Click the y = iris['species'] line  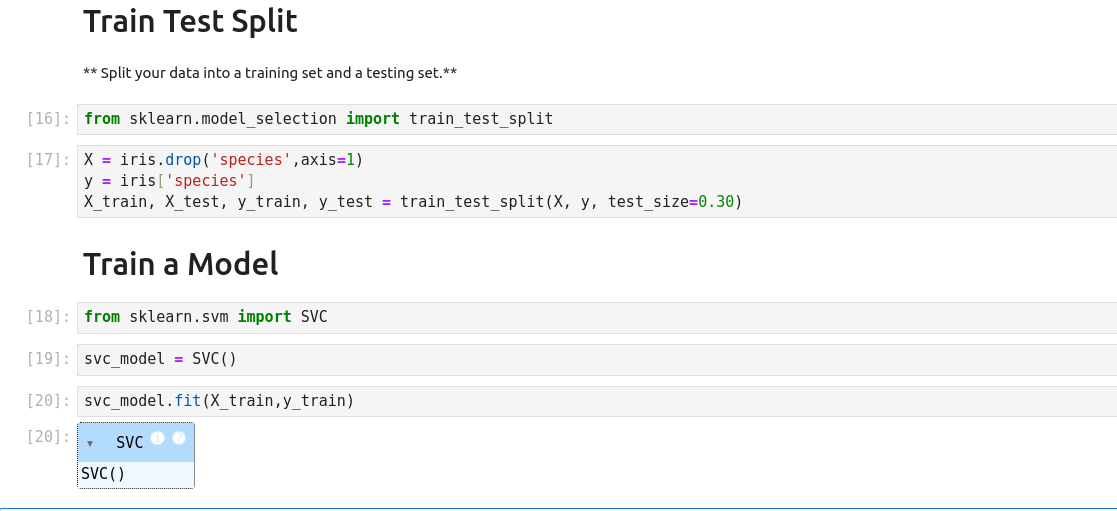pyautogui.click(x=169, y=181)
